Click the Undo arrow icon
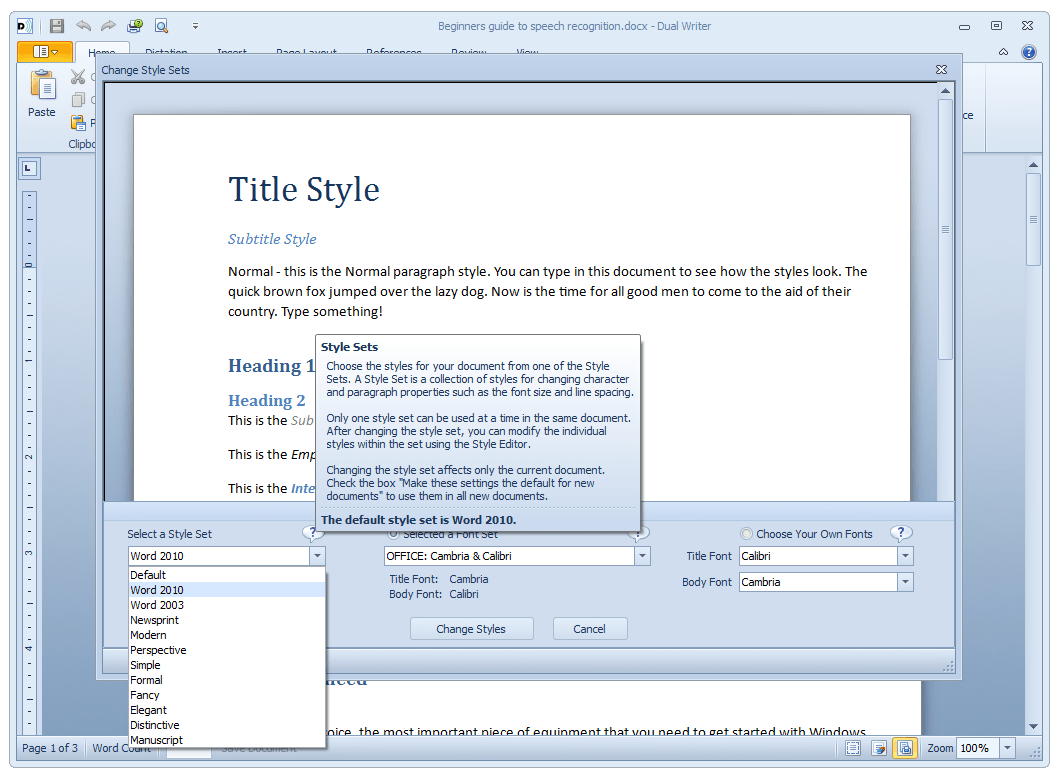The image size is (1058, 779). (84, 26)
